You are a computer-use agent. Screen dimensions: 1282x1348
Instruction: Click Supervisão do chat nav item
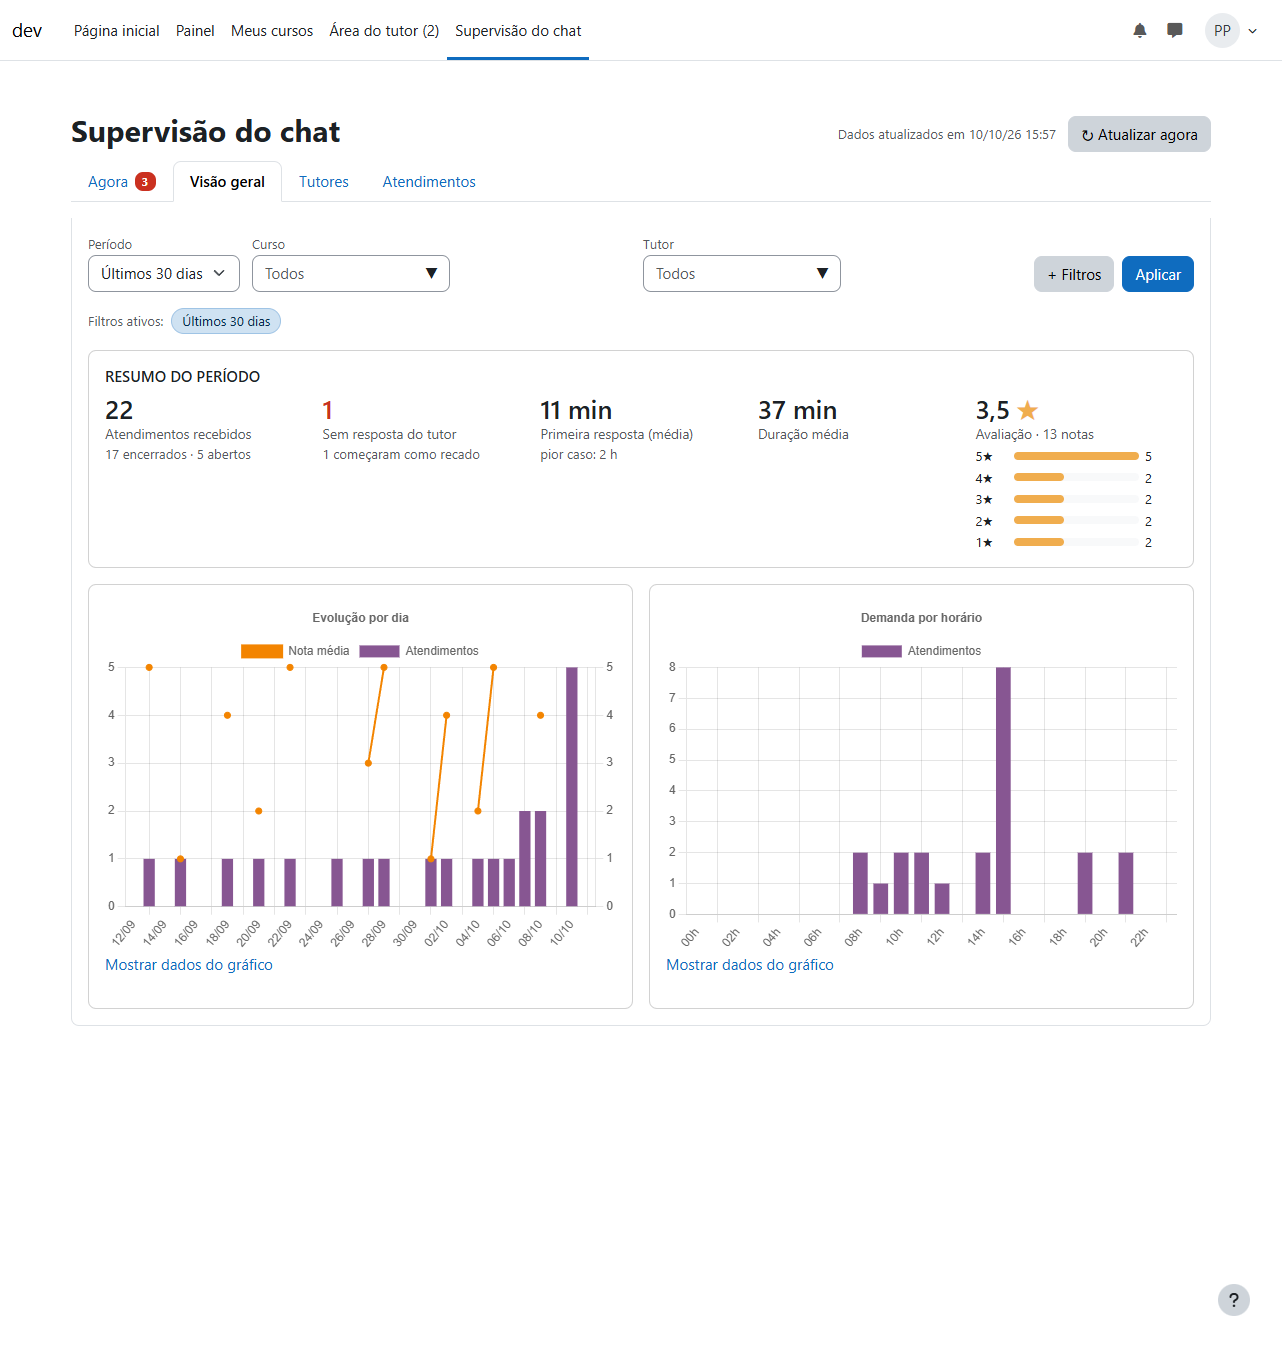pos(518,31)
